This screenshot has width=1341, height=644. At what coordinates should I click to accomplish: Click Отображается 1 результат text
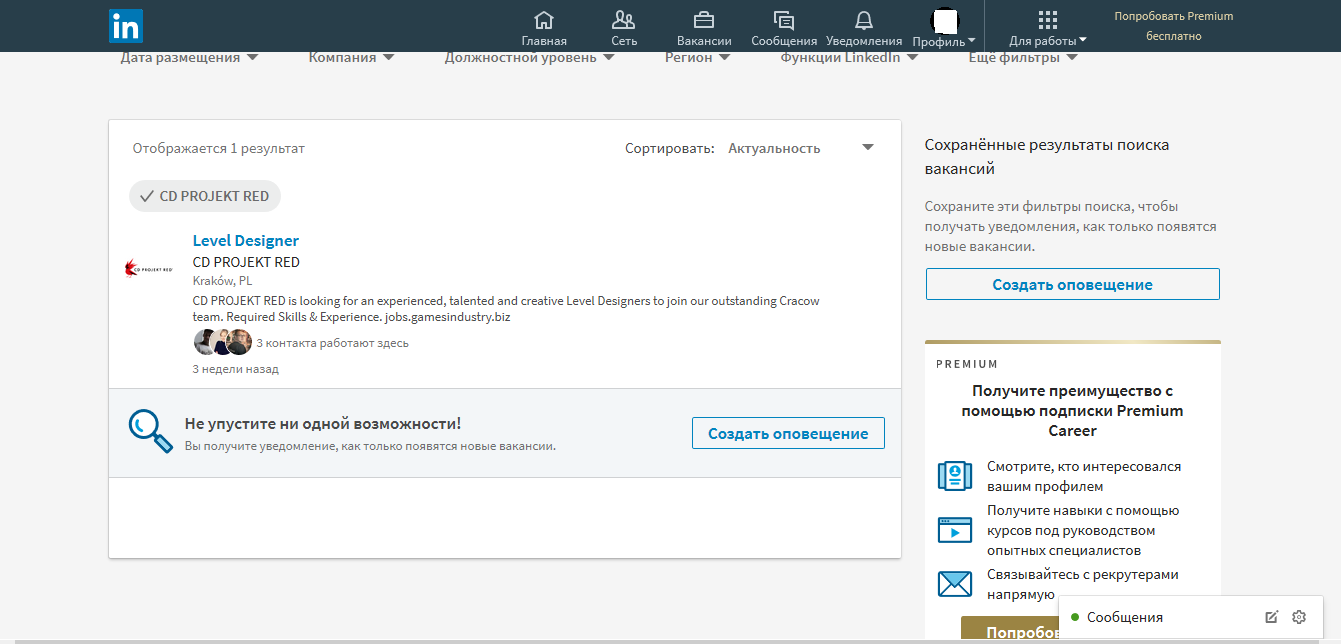219,148
